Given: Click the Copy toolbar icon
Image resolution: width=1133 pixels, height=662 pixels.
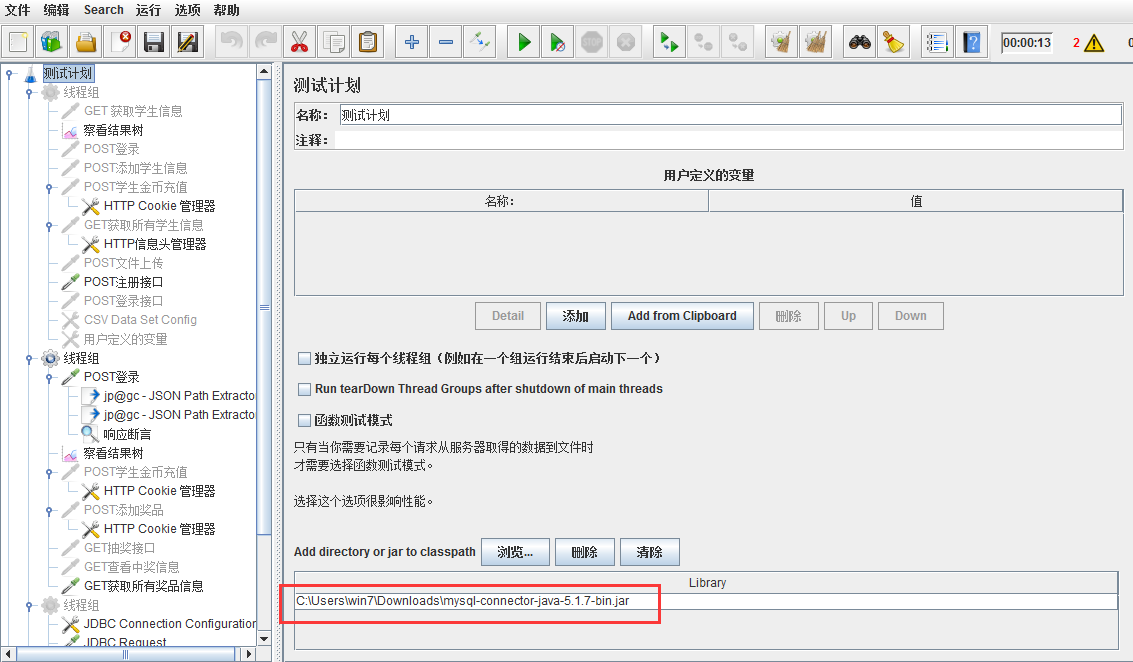Looking at the screenshot, I should click(x=334, y=42).
